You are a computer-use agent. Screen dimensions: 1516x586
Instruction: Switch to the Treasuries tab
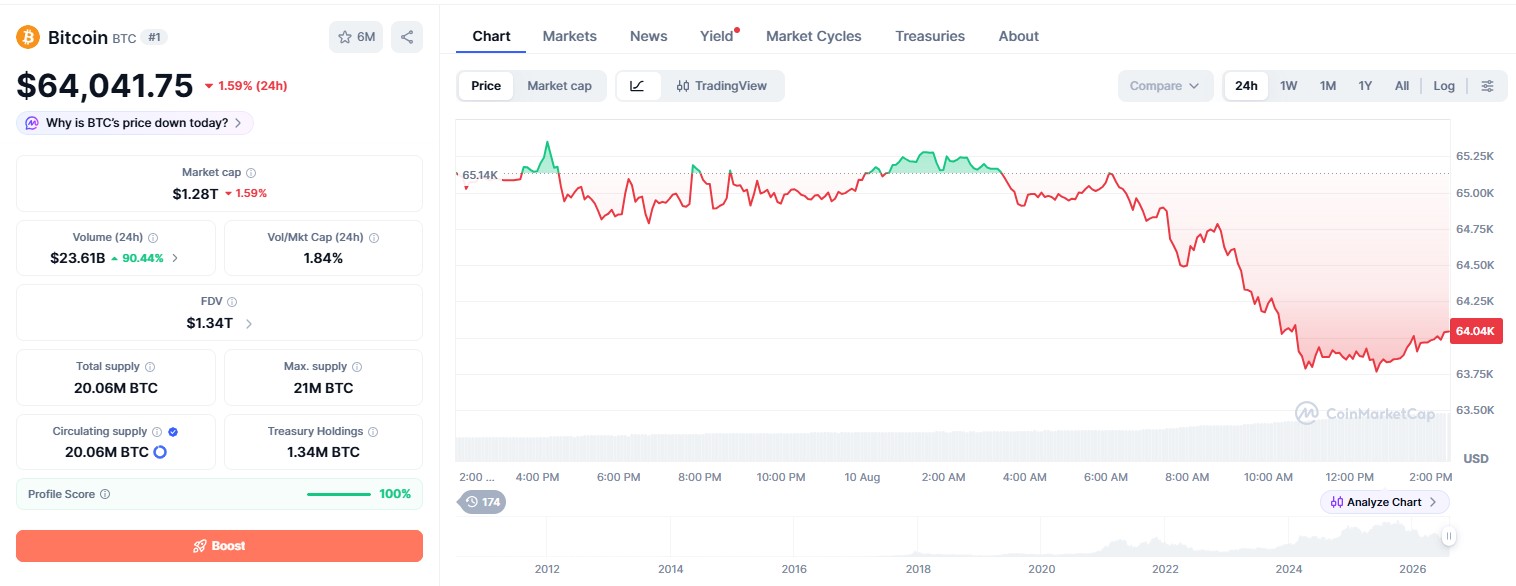[x=930, y=36]
